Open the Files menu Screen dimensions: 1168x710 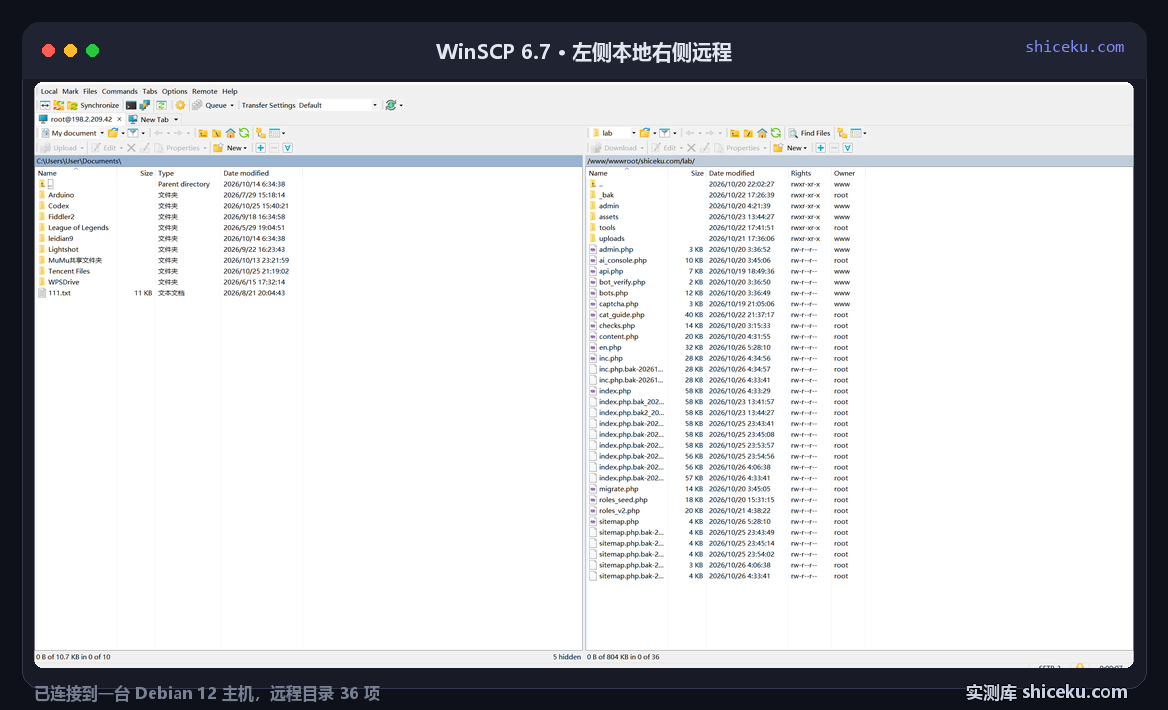click(90, 91)
